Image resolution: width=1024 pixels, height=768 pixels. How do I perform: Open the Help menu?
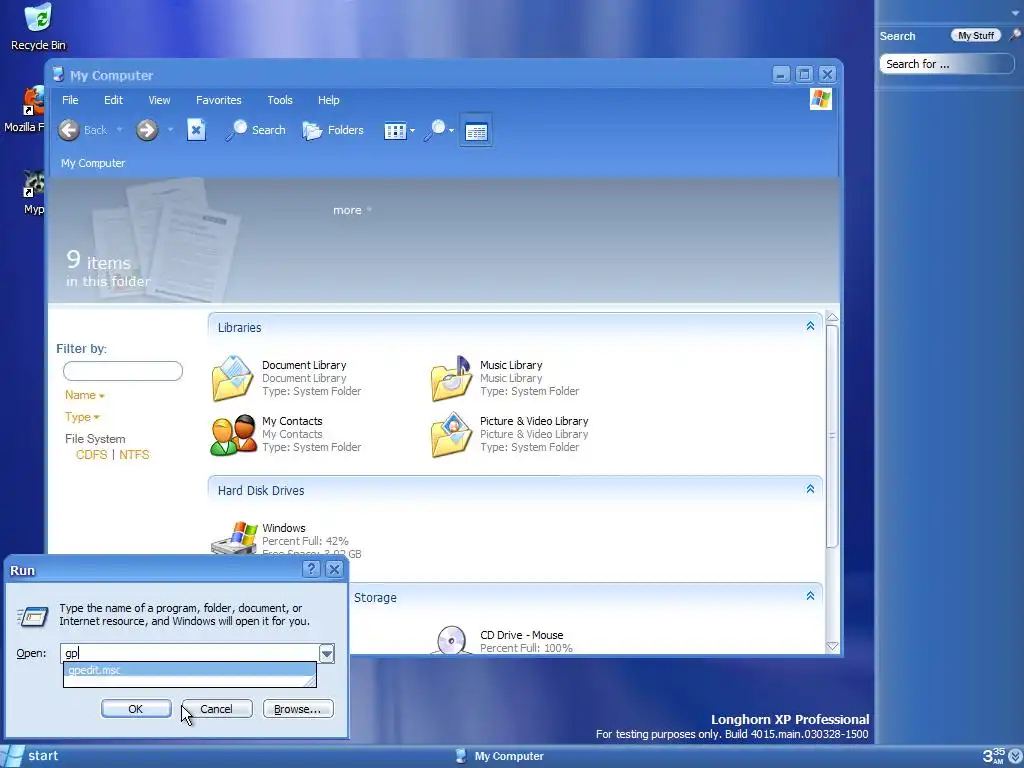328,100
